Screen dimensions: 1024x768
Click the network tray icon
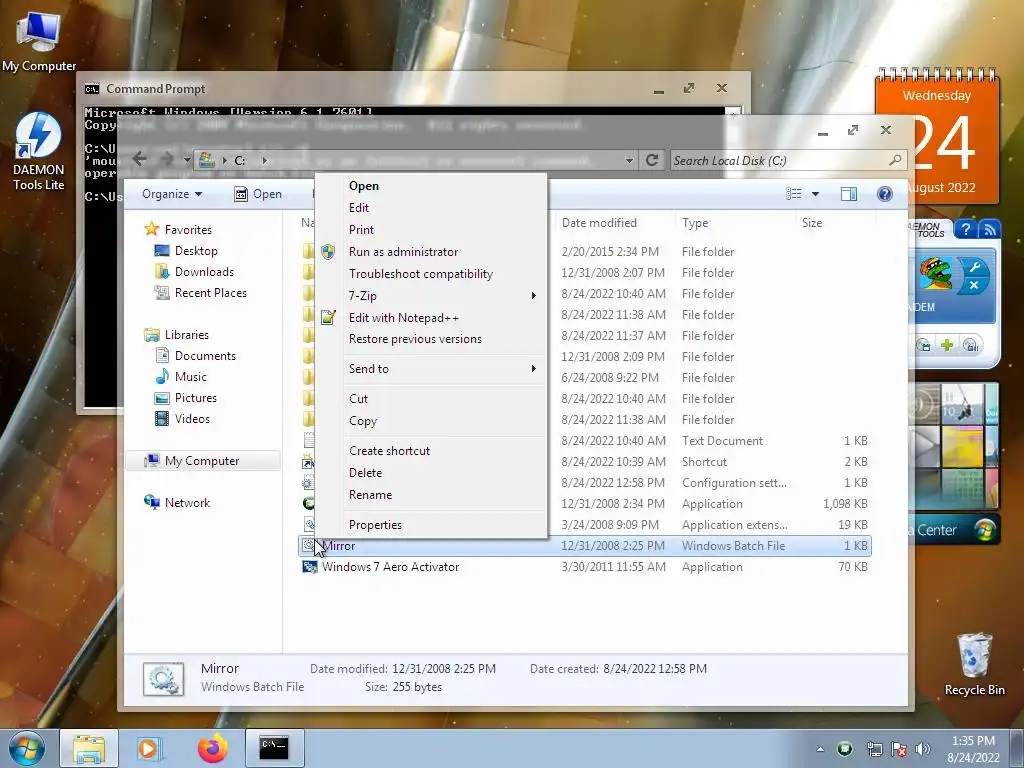874,749
